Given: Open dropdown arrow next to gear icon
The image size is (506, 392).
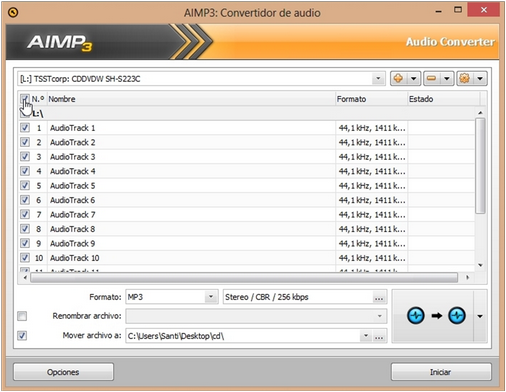Looking at the screenshot, I should point(480,79).
